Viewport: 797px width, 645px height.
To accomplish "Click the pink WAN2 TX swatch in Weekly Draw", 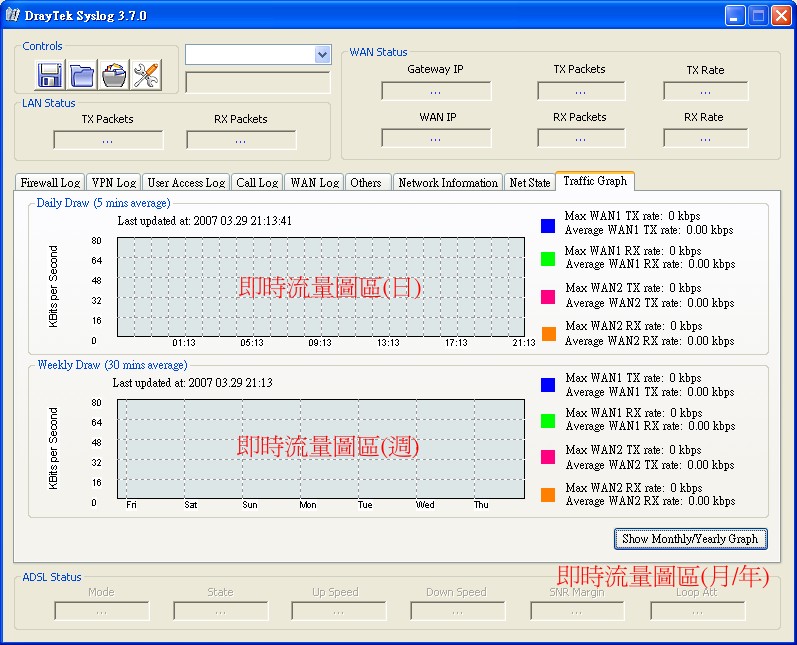I will (548, 457).
